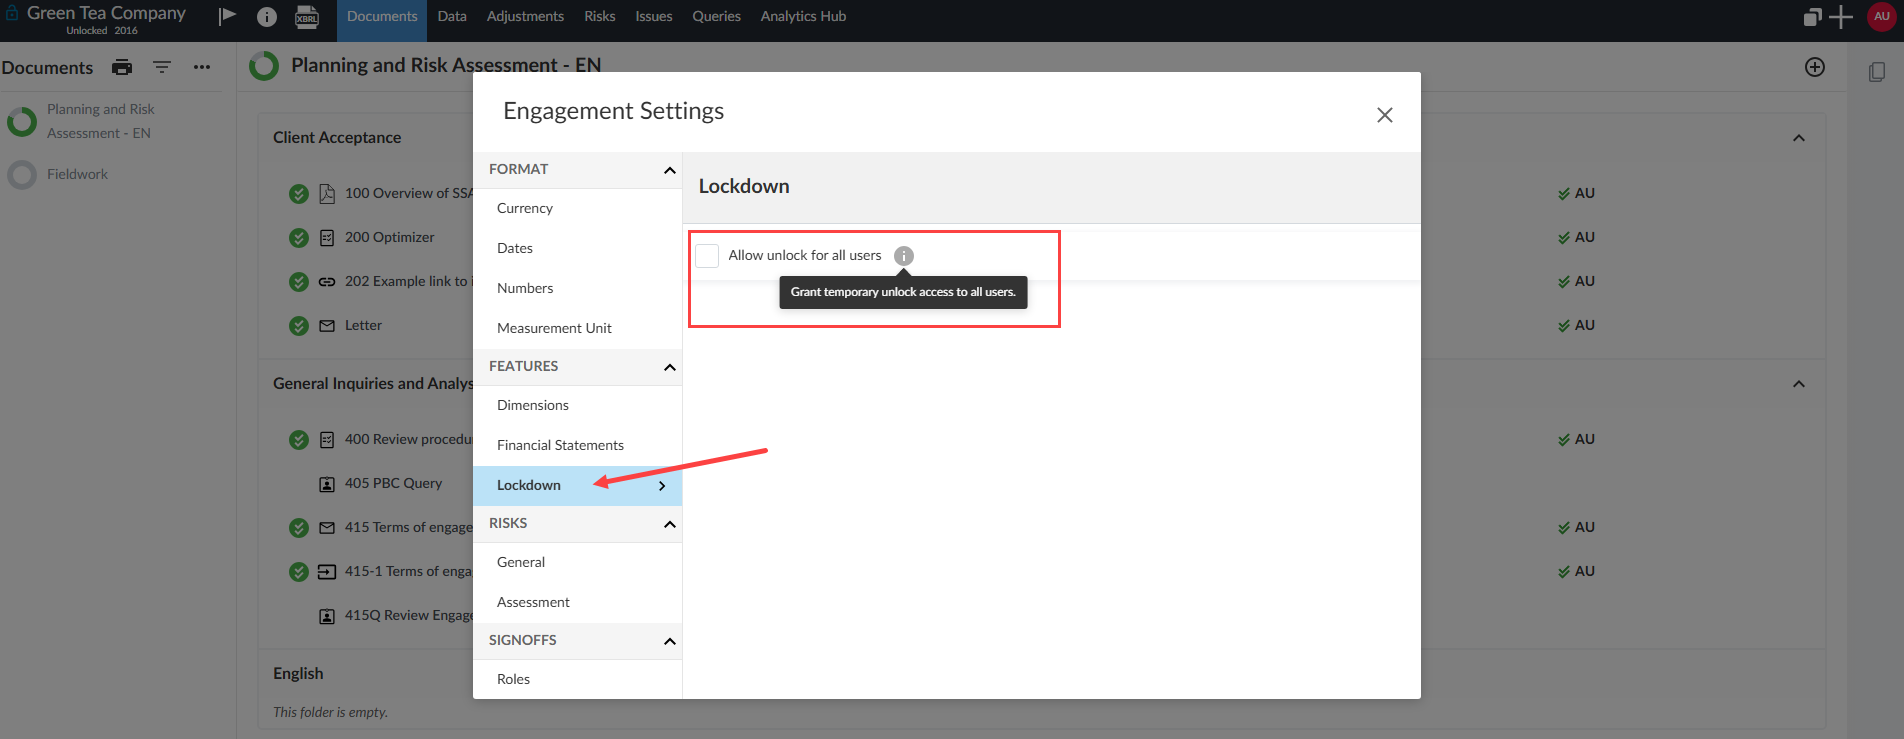Open the Documents more options ellipsis

coord(202,67)
